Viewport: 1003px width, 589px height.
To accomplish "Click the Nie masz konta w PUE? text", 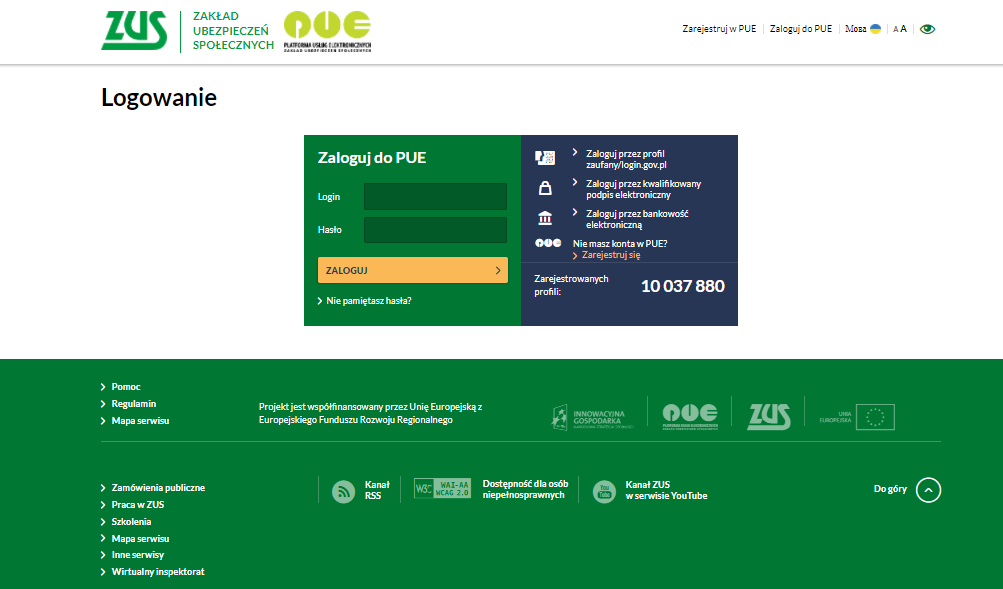I will click(620, 244).
